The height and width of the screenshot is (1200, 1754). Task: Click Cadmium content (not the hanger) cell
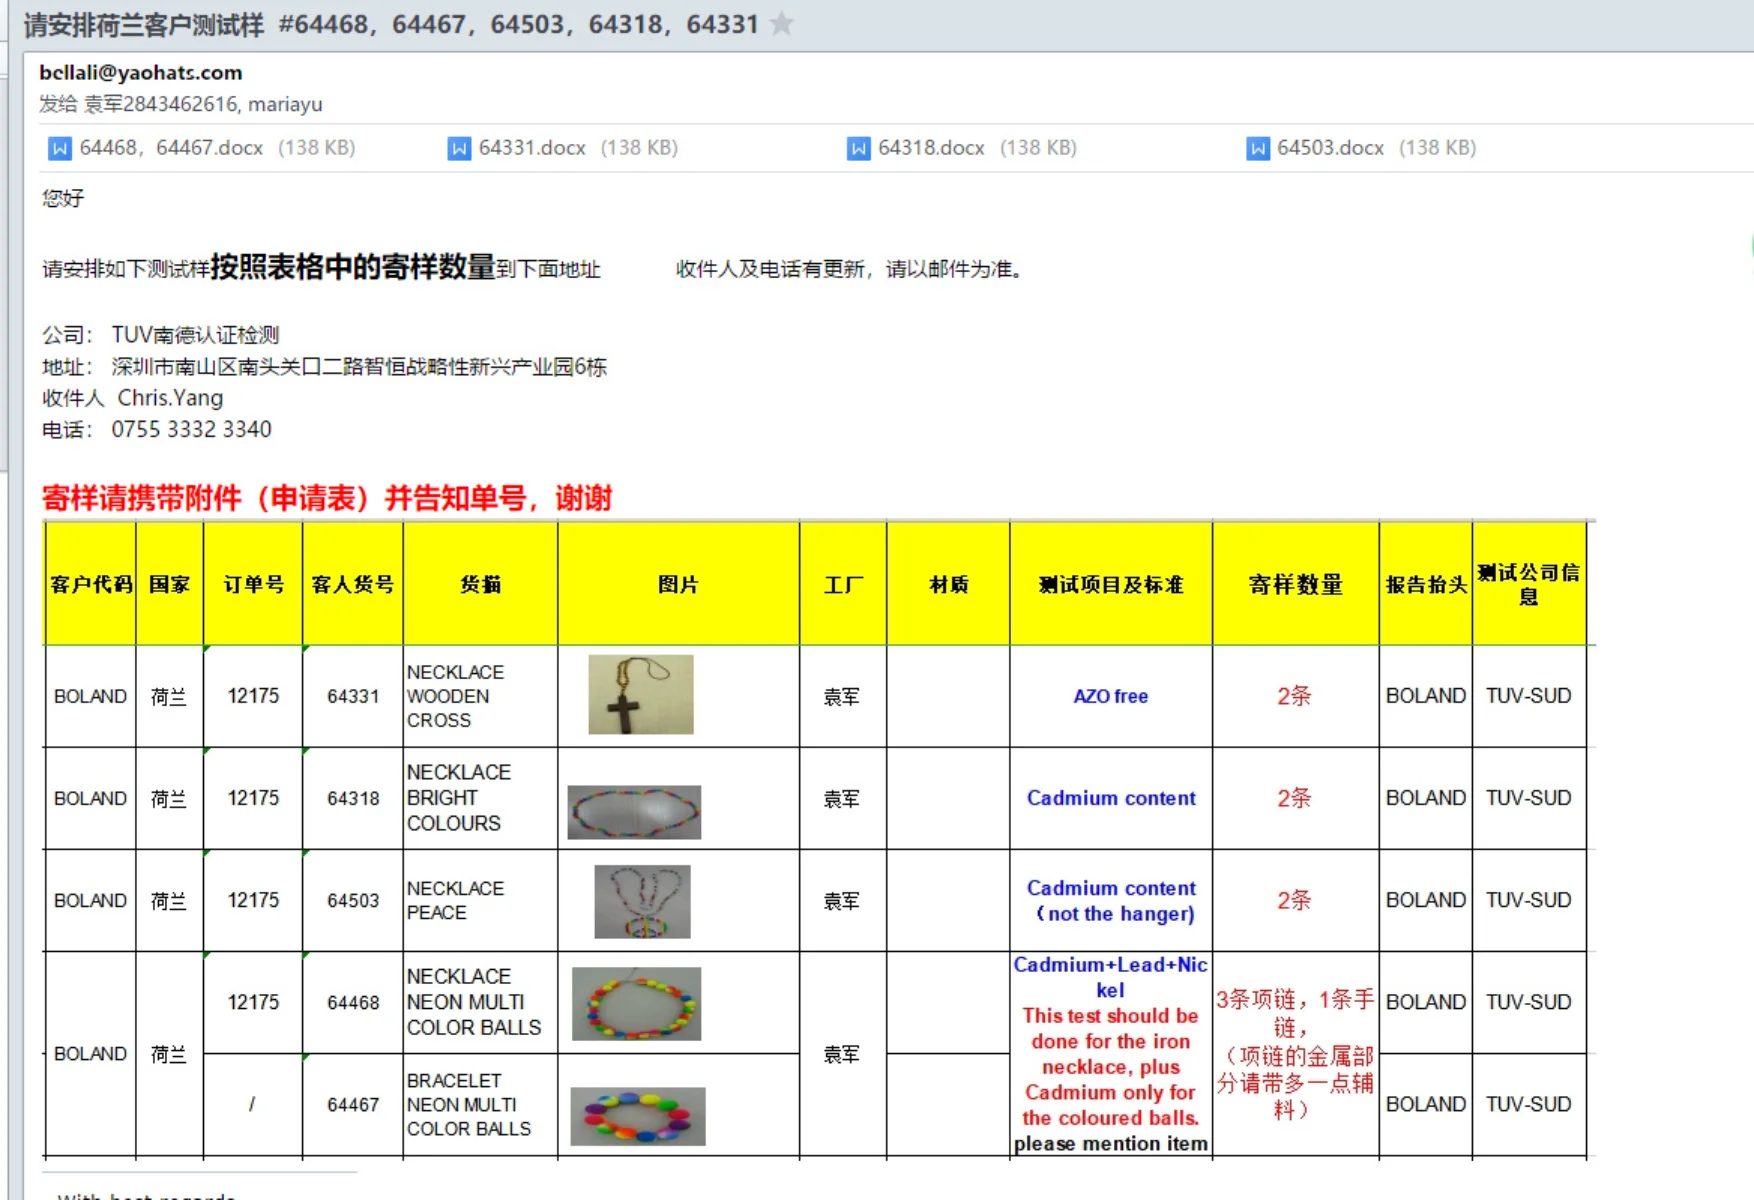click(1111, 900)
